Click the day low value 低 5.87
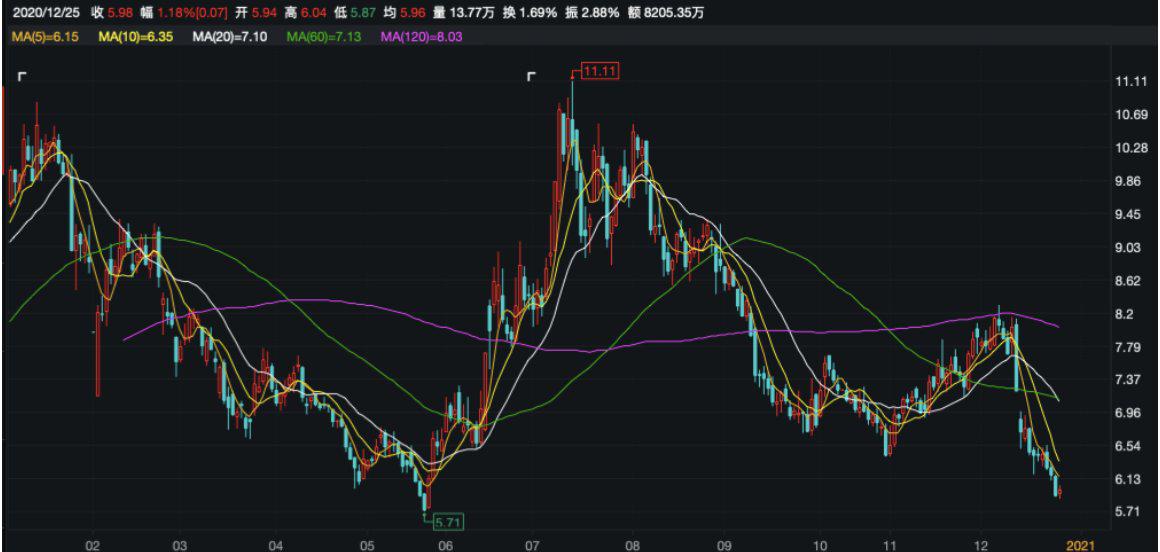1160x552 pixels. coord(354,13)
